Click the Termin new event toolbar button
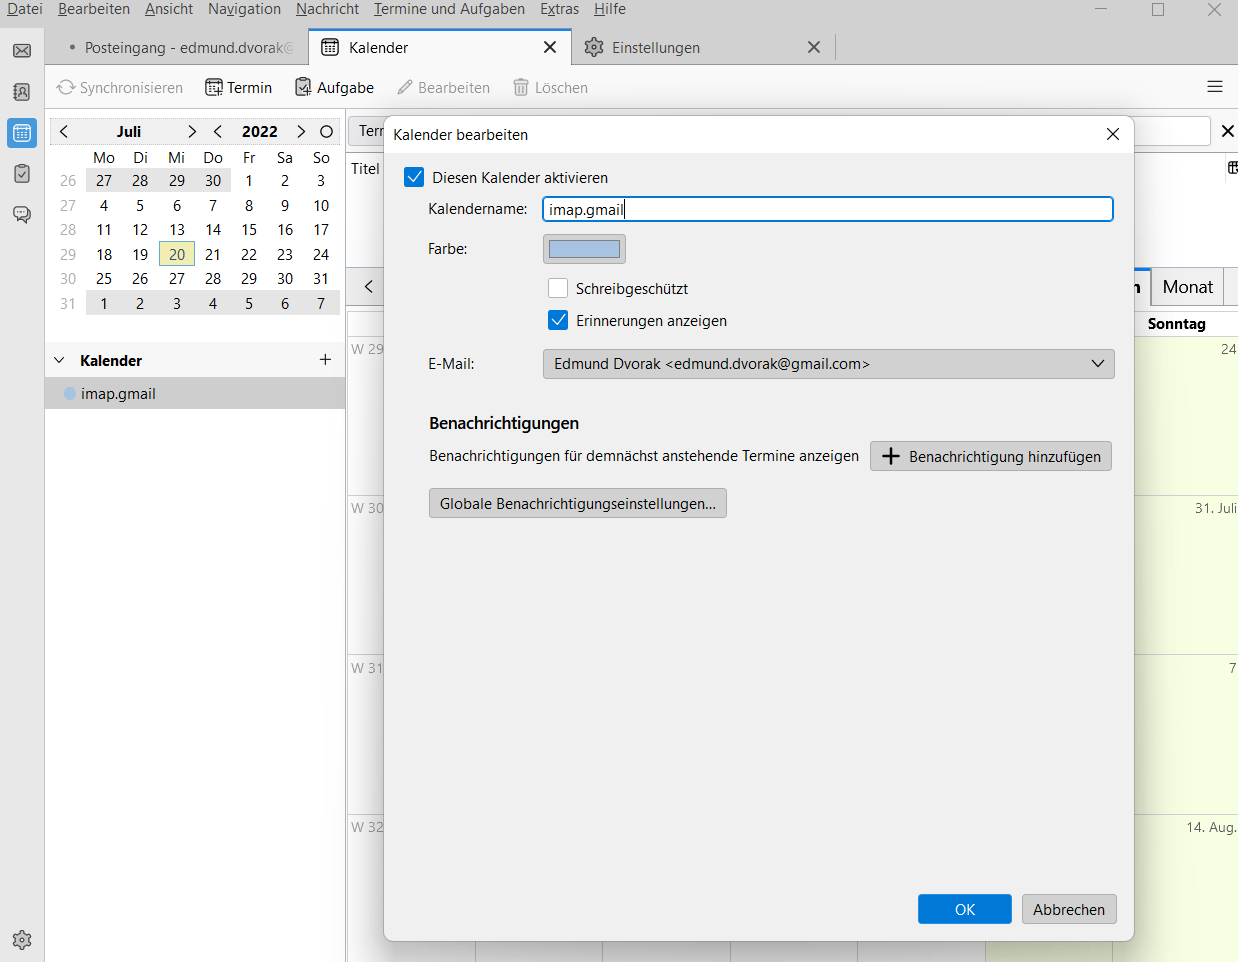Viewport: 1238px width, 962px height. [x=239, y=88]
